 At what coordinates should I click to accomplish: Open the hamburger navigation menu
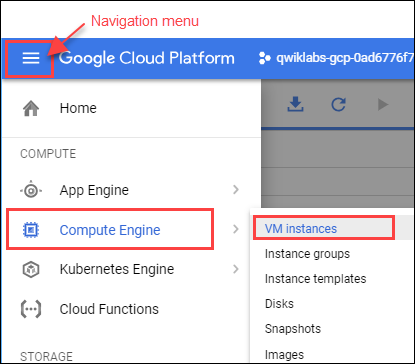pyautogui.click(x=31, y=58)
